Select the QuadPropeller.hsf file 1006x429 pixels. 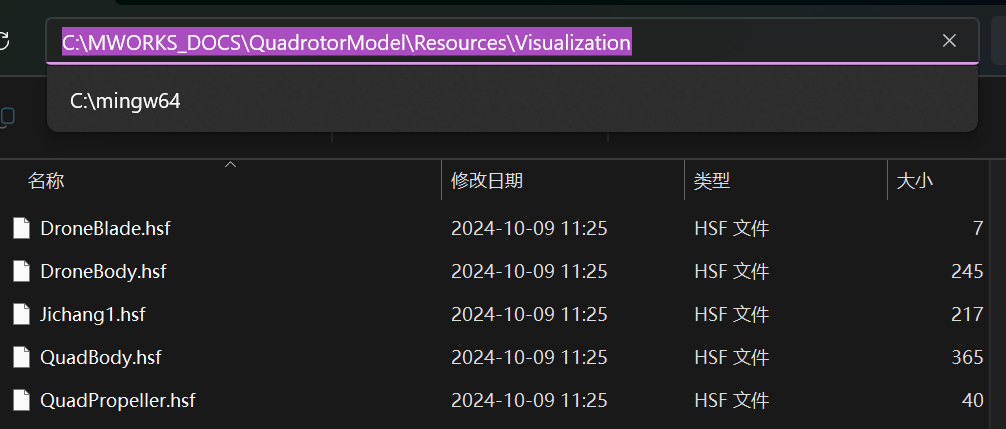(x=117, y=401)
